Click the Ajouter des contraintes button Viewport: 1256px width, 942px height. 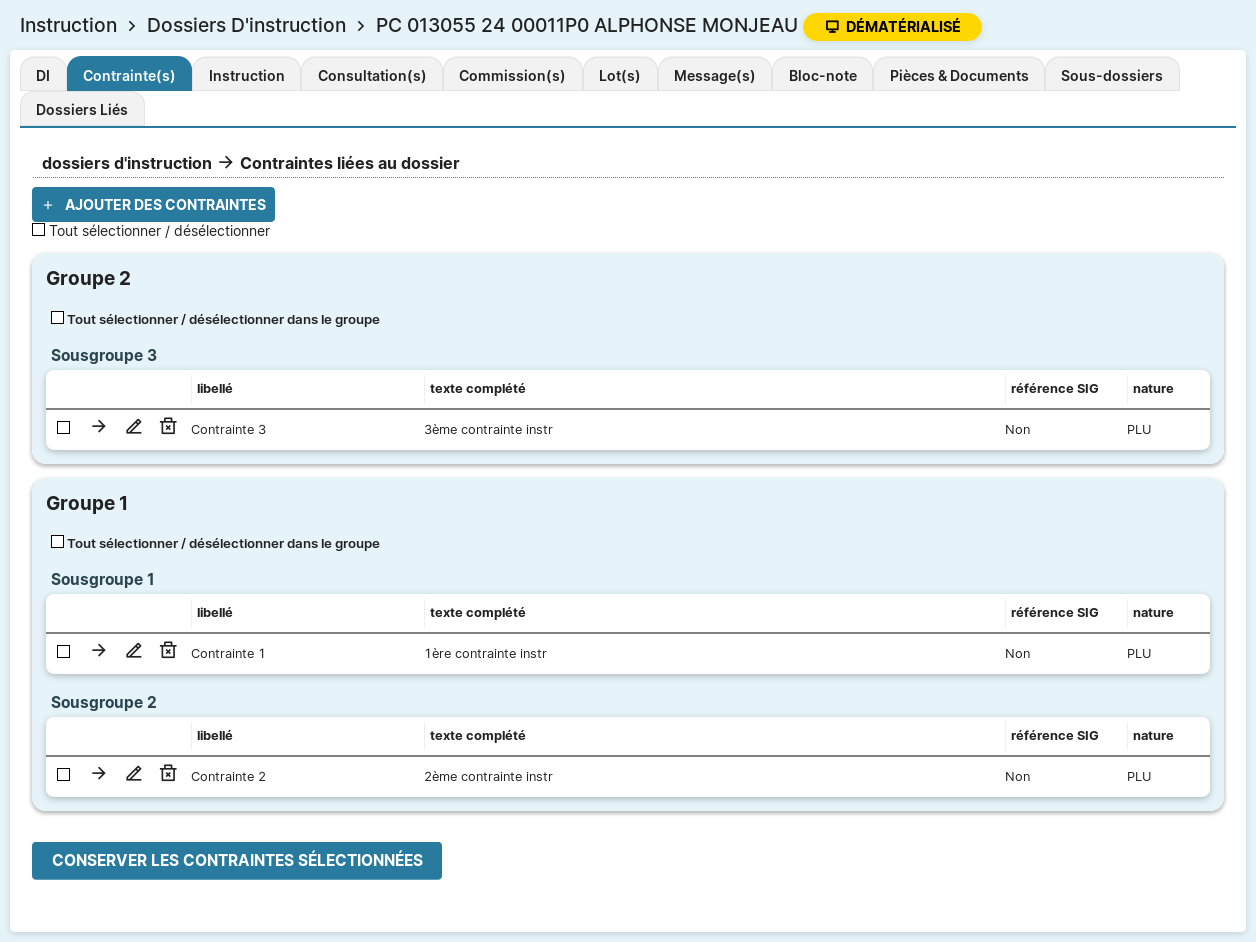(x=154, y=205)
